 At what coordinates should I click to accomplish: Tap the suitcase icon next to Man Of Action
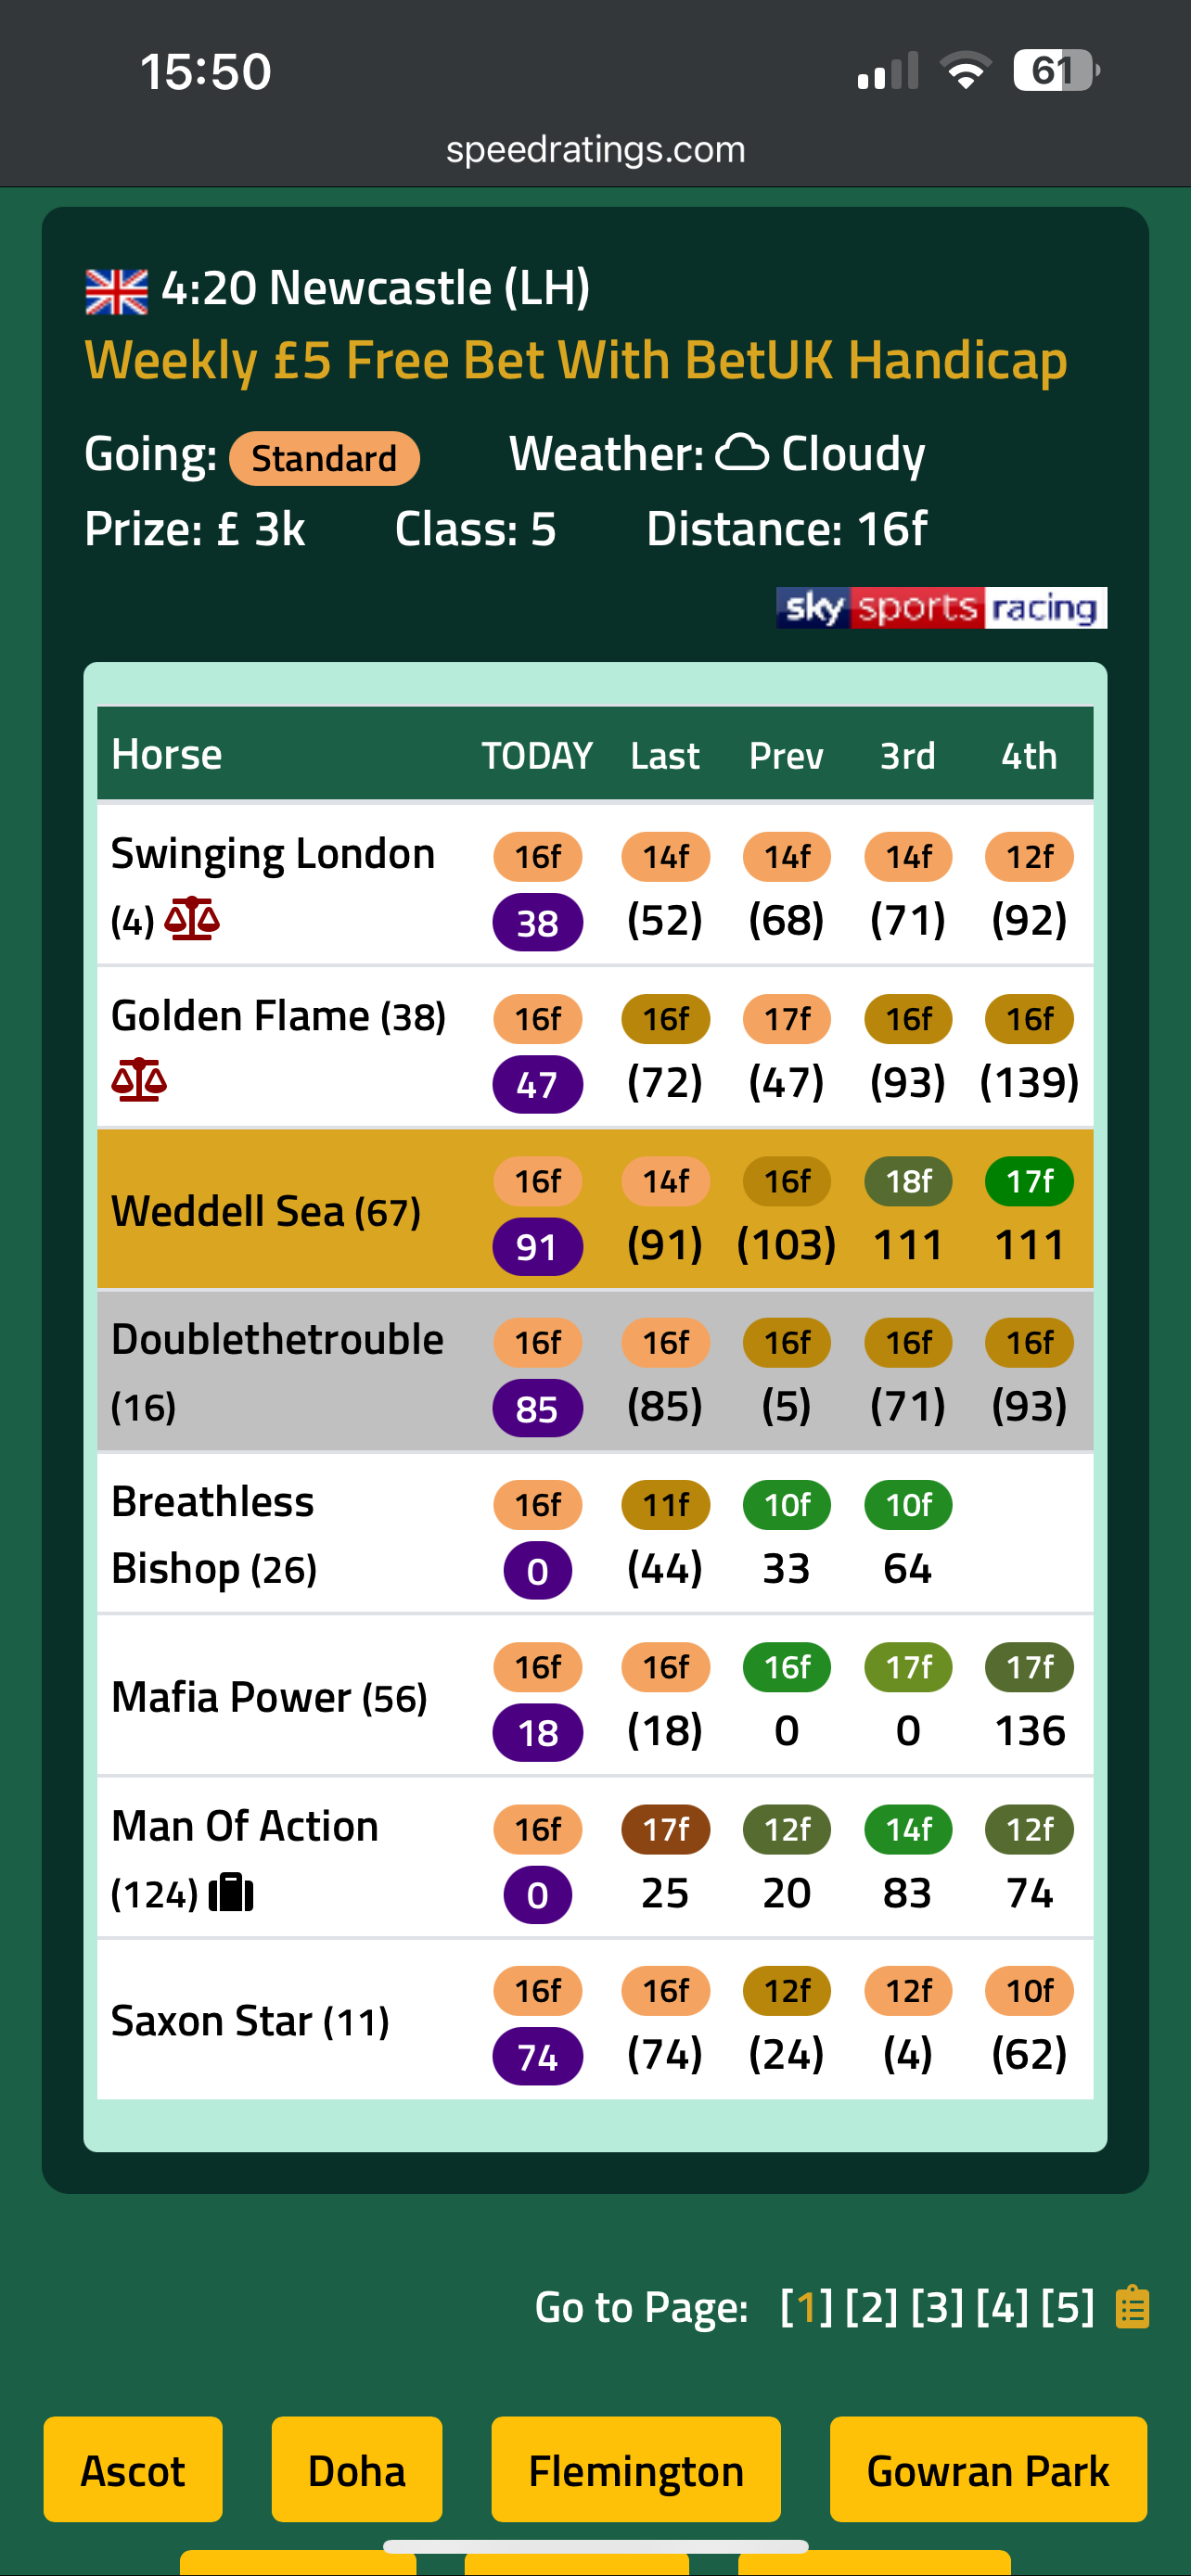(231, 1892)
